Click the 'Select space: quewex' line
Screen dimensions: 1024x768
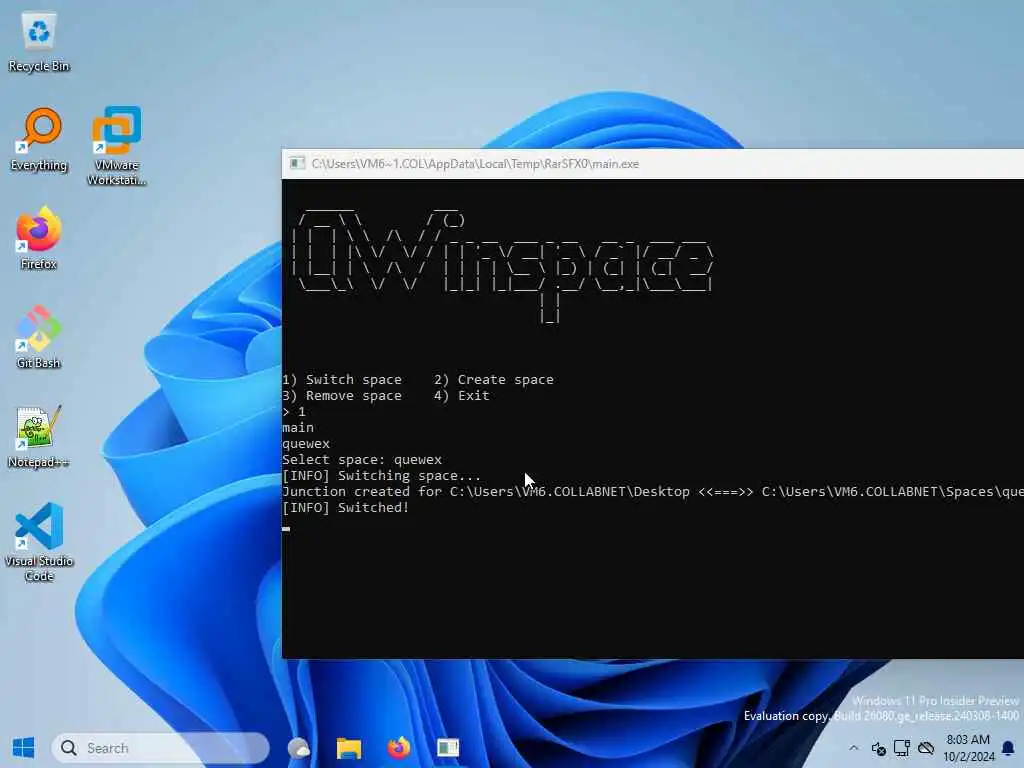(x=362, y=460)
